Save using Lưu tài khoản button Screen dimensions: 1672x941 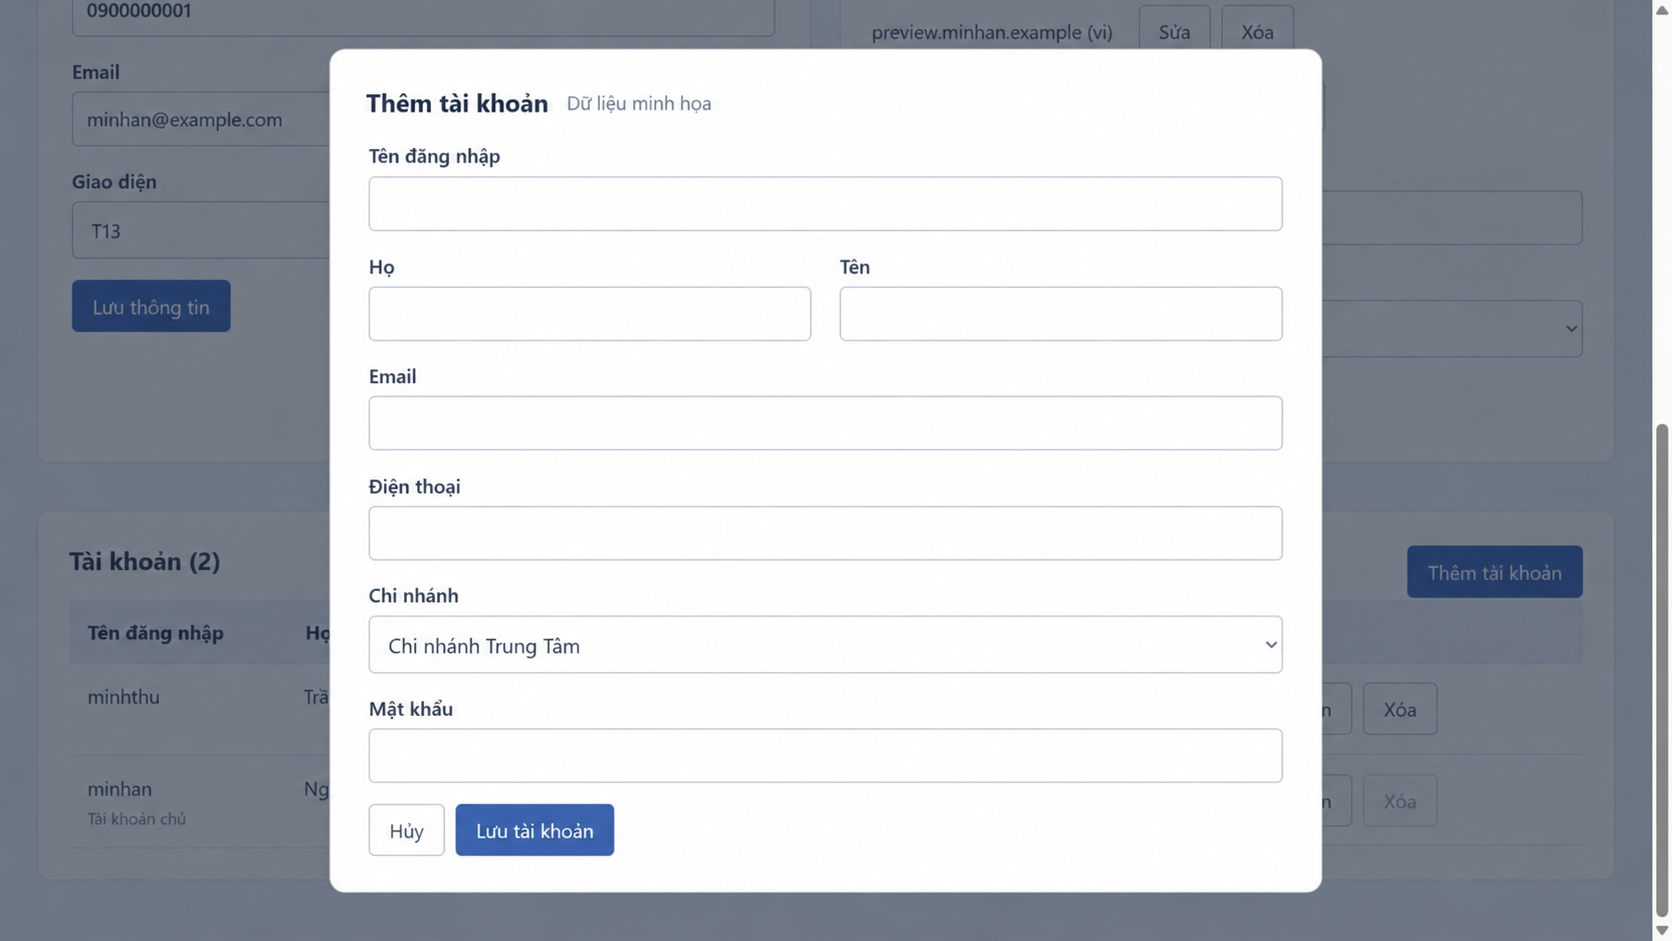click(x=535, y=830)
